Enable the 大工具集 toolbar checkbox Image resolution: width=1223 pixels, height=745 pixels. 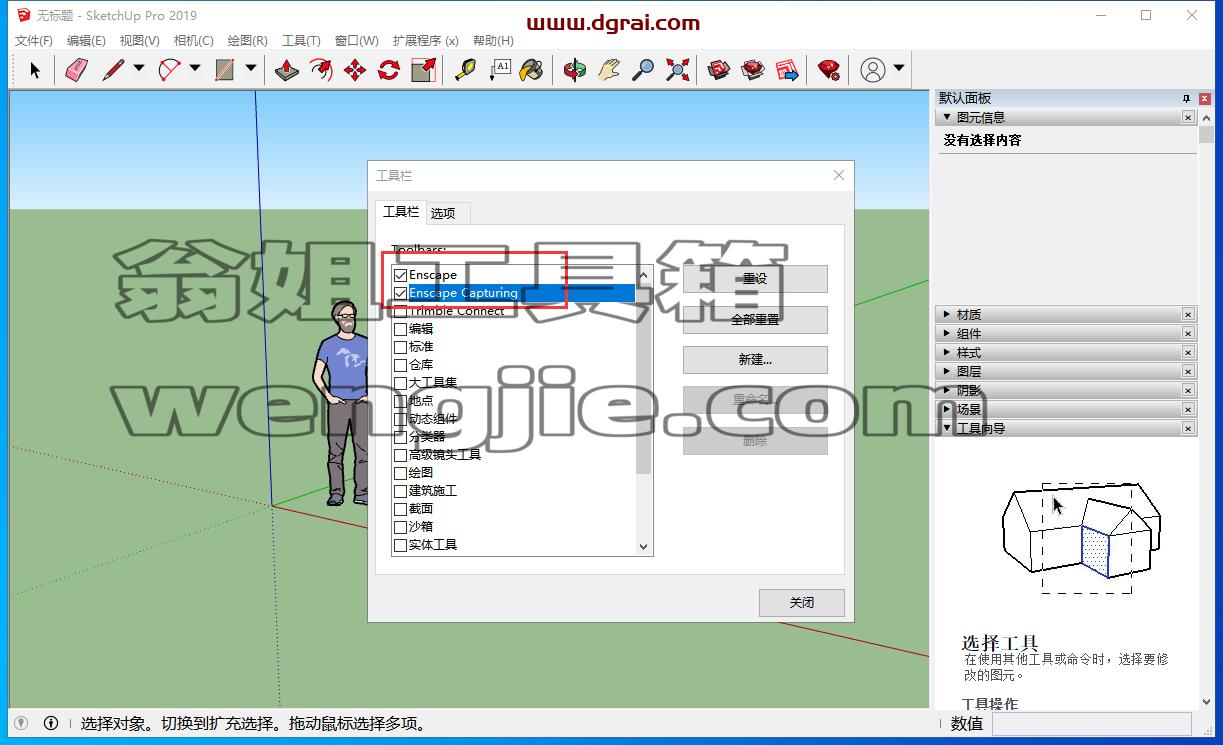[x=401, y=383]
